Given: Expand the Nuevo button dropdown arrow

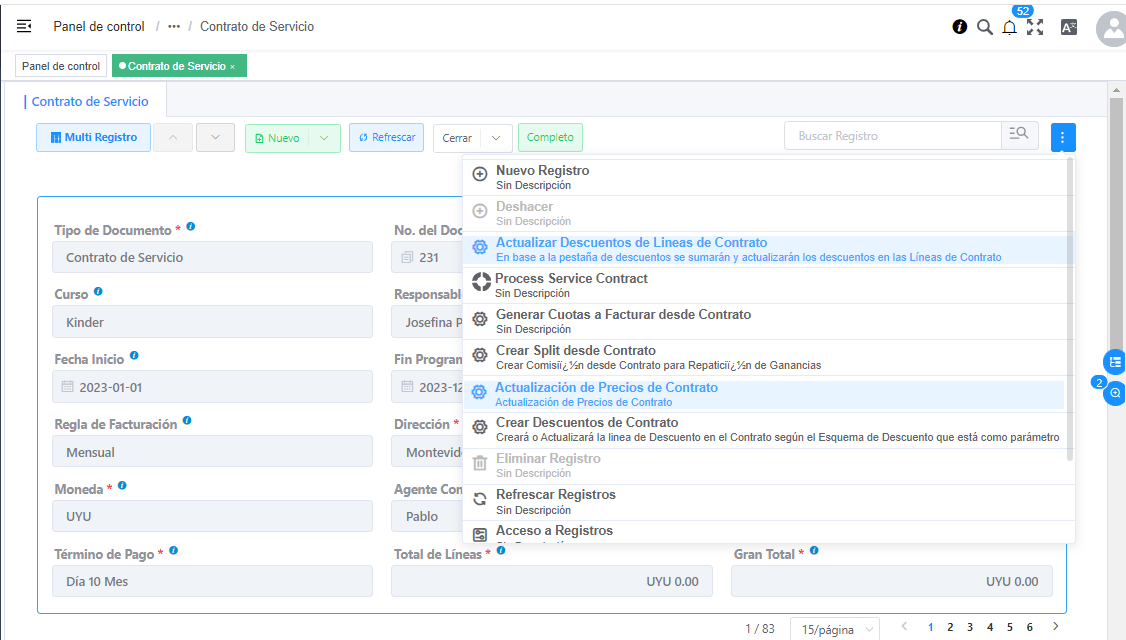Looking at the screenshot, I should click(324, 138).
